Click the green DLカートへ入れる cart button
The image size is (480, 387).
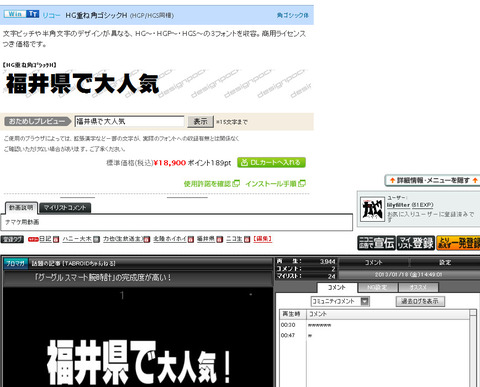pyautogui.click(x=271, y=163)
